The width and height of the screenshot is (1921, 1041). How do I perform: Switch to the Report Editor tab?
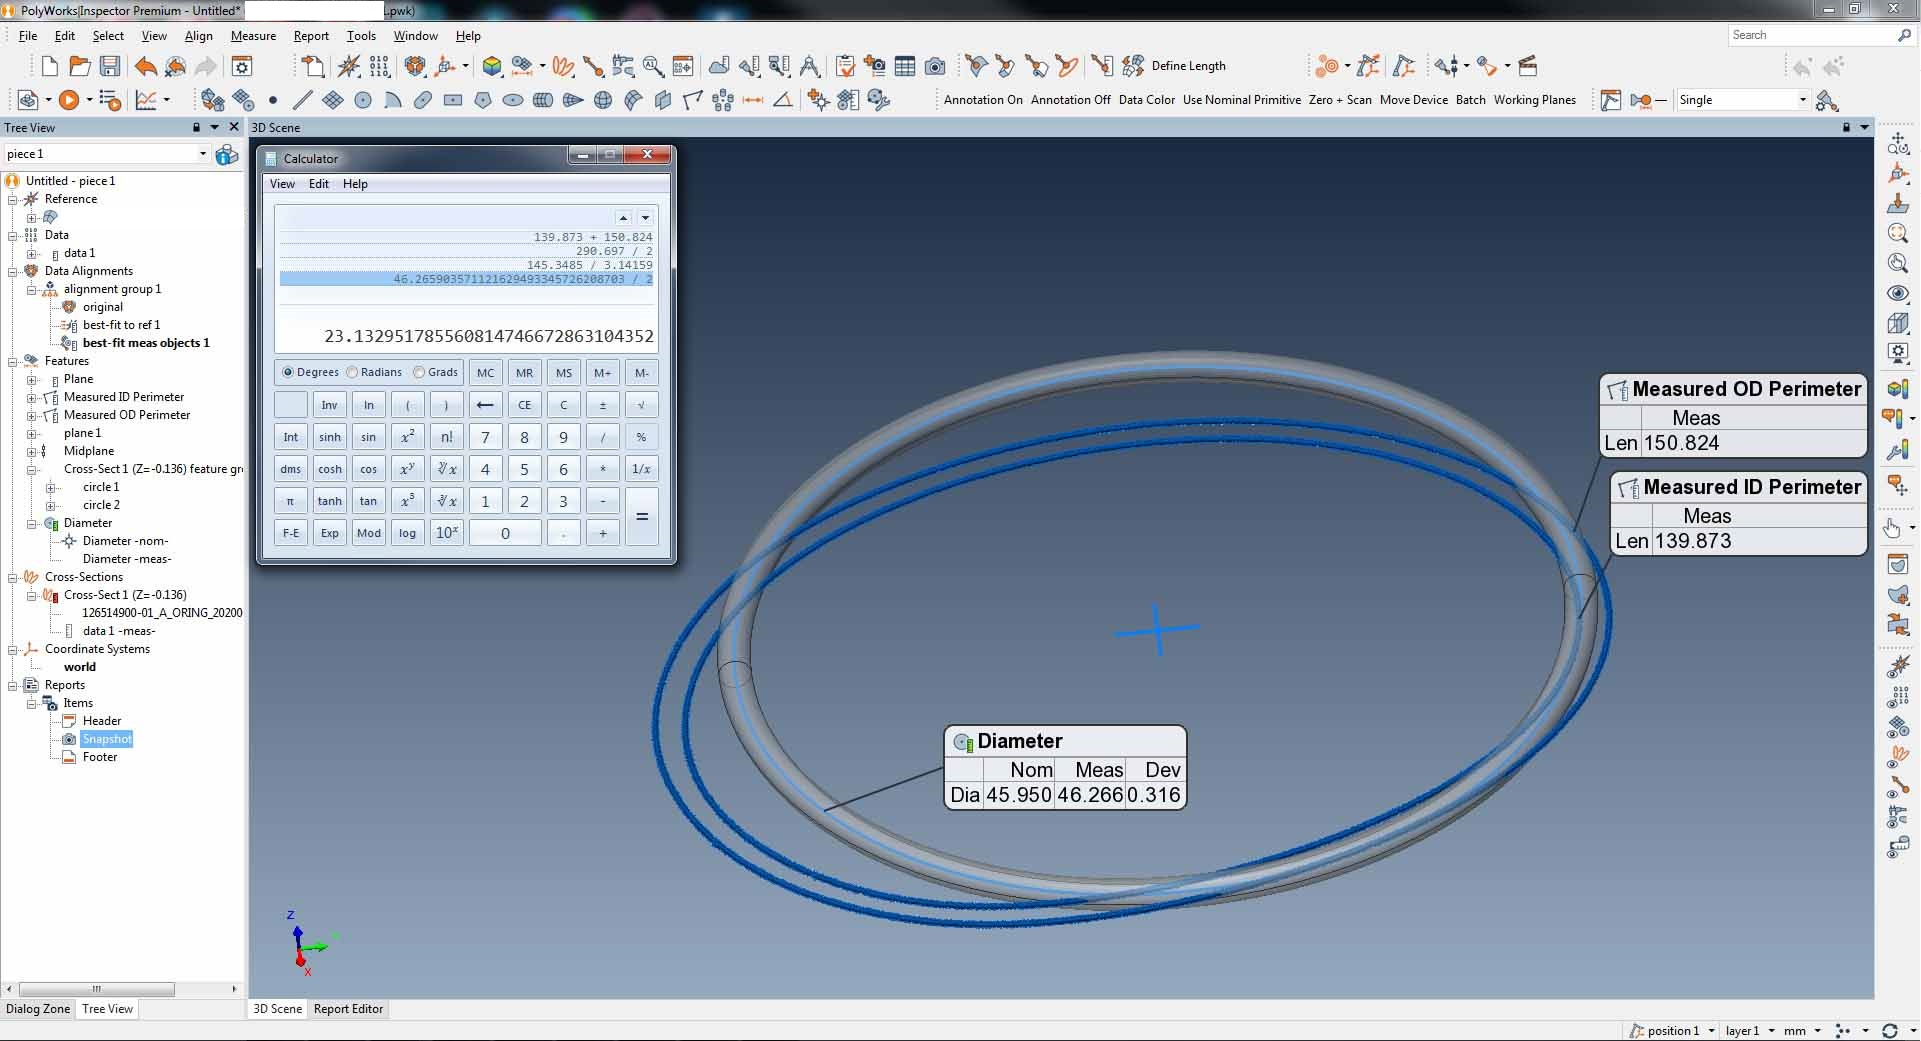pyautogui.click(x=348, y=1009)
